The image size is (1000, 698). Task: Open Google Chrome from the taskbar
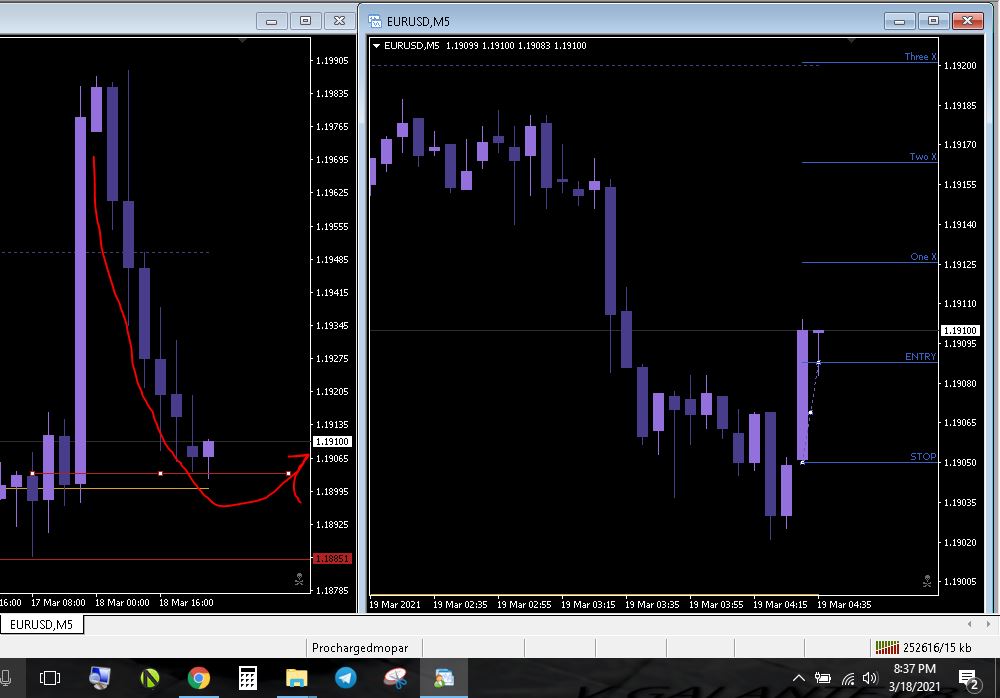pos(199,678)
